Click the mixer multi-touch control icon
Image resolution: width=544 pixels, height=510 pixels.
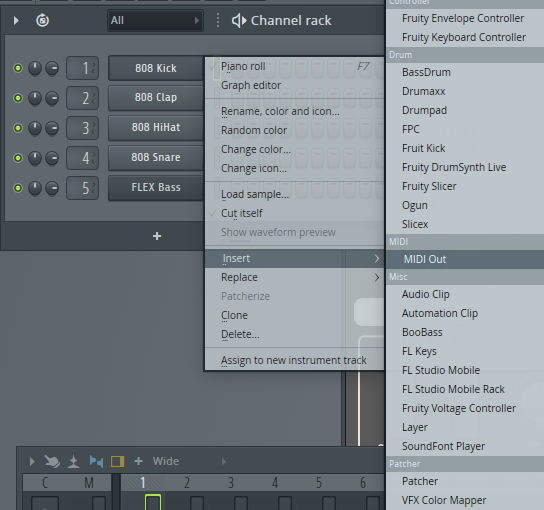(x=52, y=461)
